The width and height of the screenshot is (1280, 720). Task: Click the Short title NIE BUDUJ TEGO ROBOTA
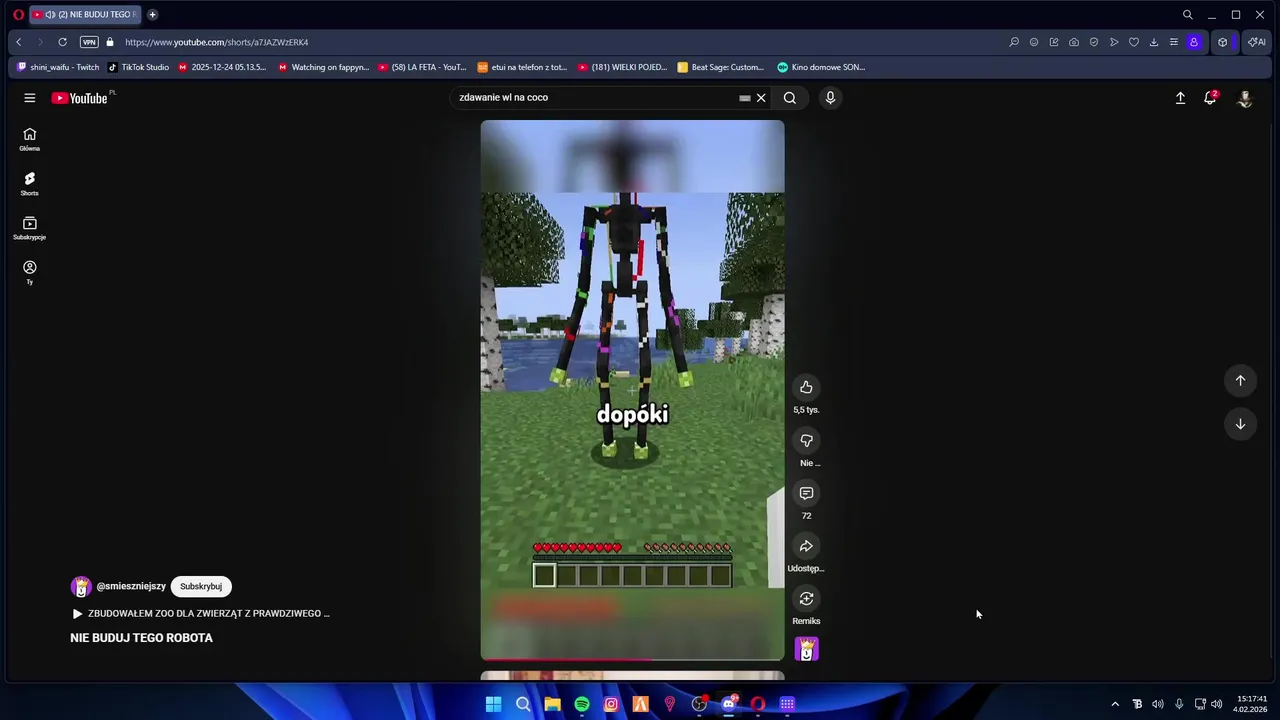pyautogui.click(x=141, y=638)
